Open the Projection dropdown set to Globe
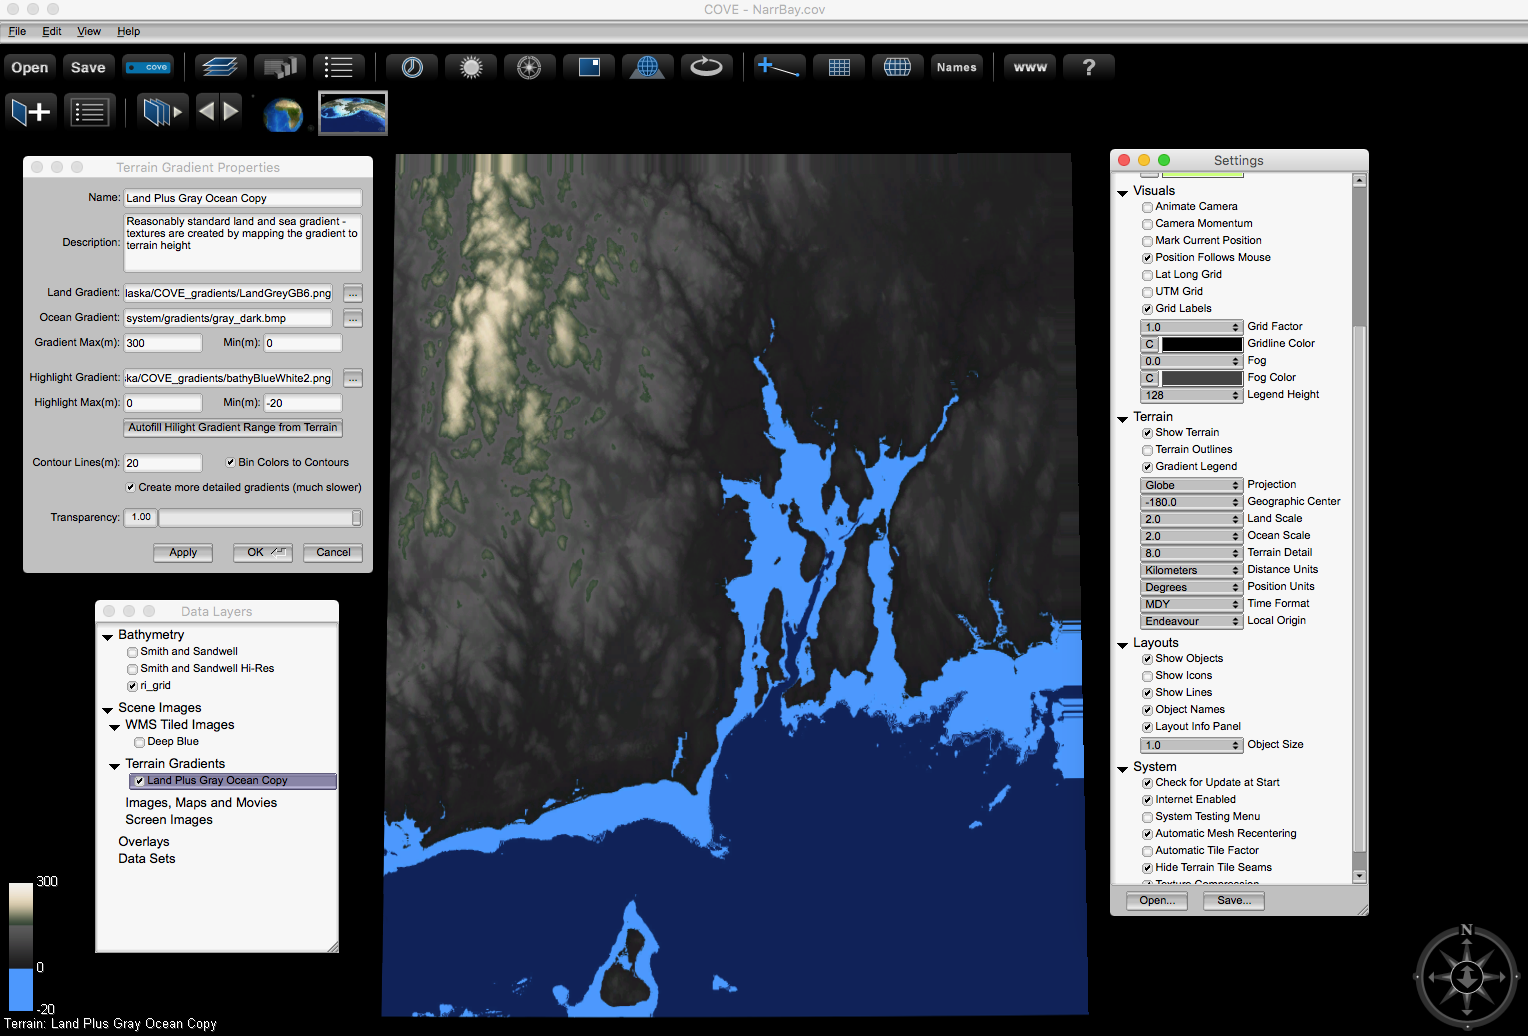 [x=1191, y=485]
